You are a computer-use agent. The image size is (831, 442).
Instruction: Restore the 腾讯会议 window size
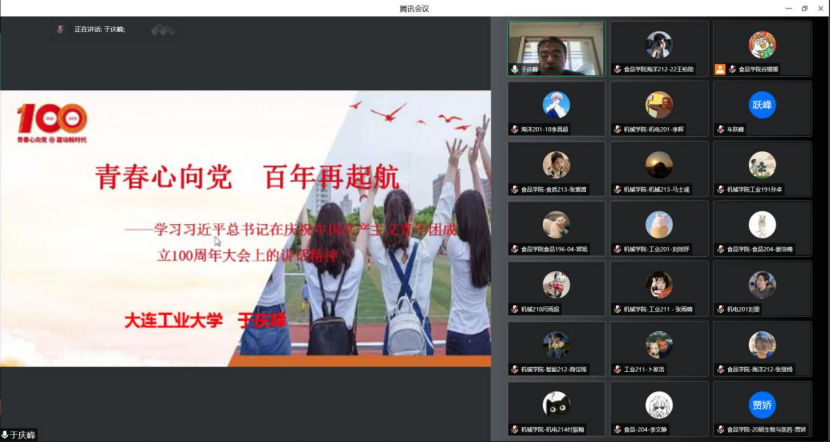click(803, 8)
